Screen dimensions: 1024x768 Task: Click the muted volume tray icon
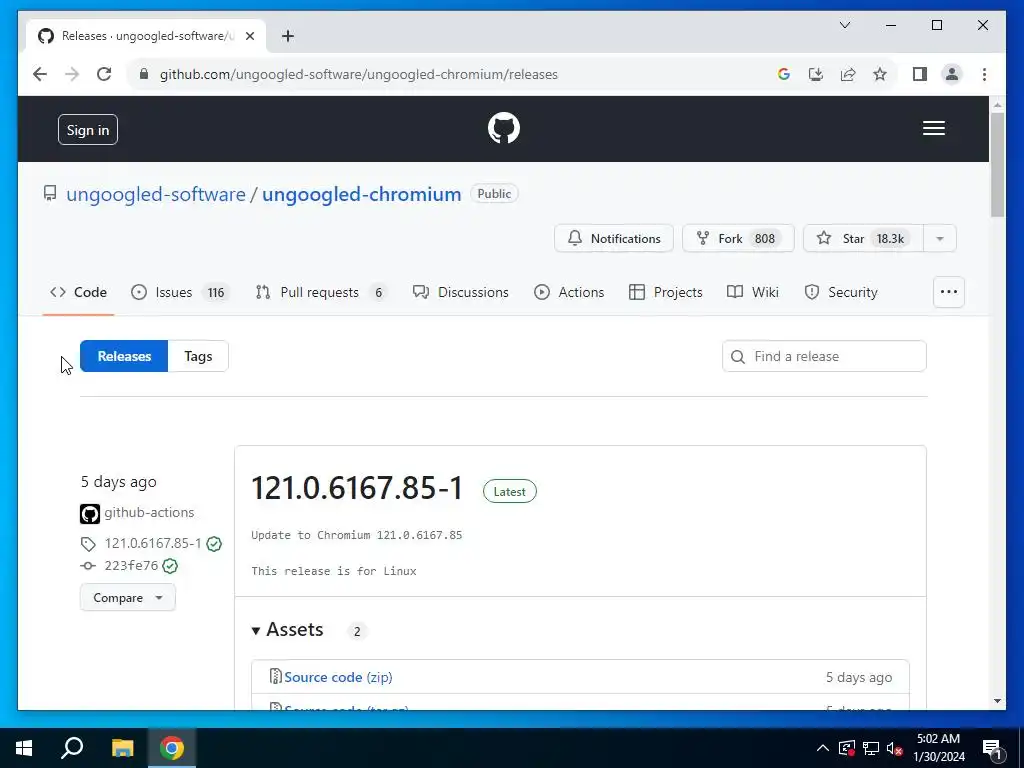pos(894,748)
